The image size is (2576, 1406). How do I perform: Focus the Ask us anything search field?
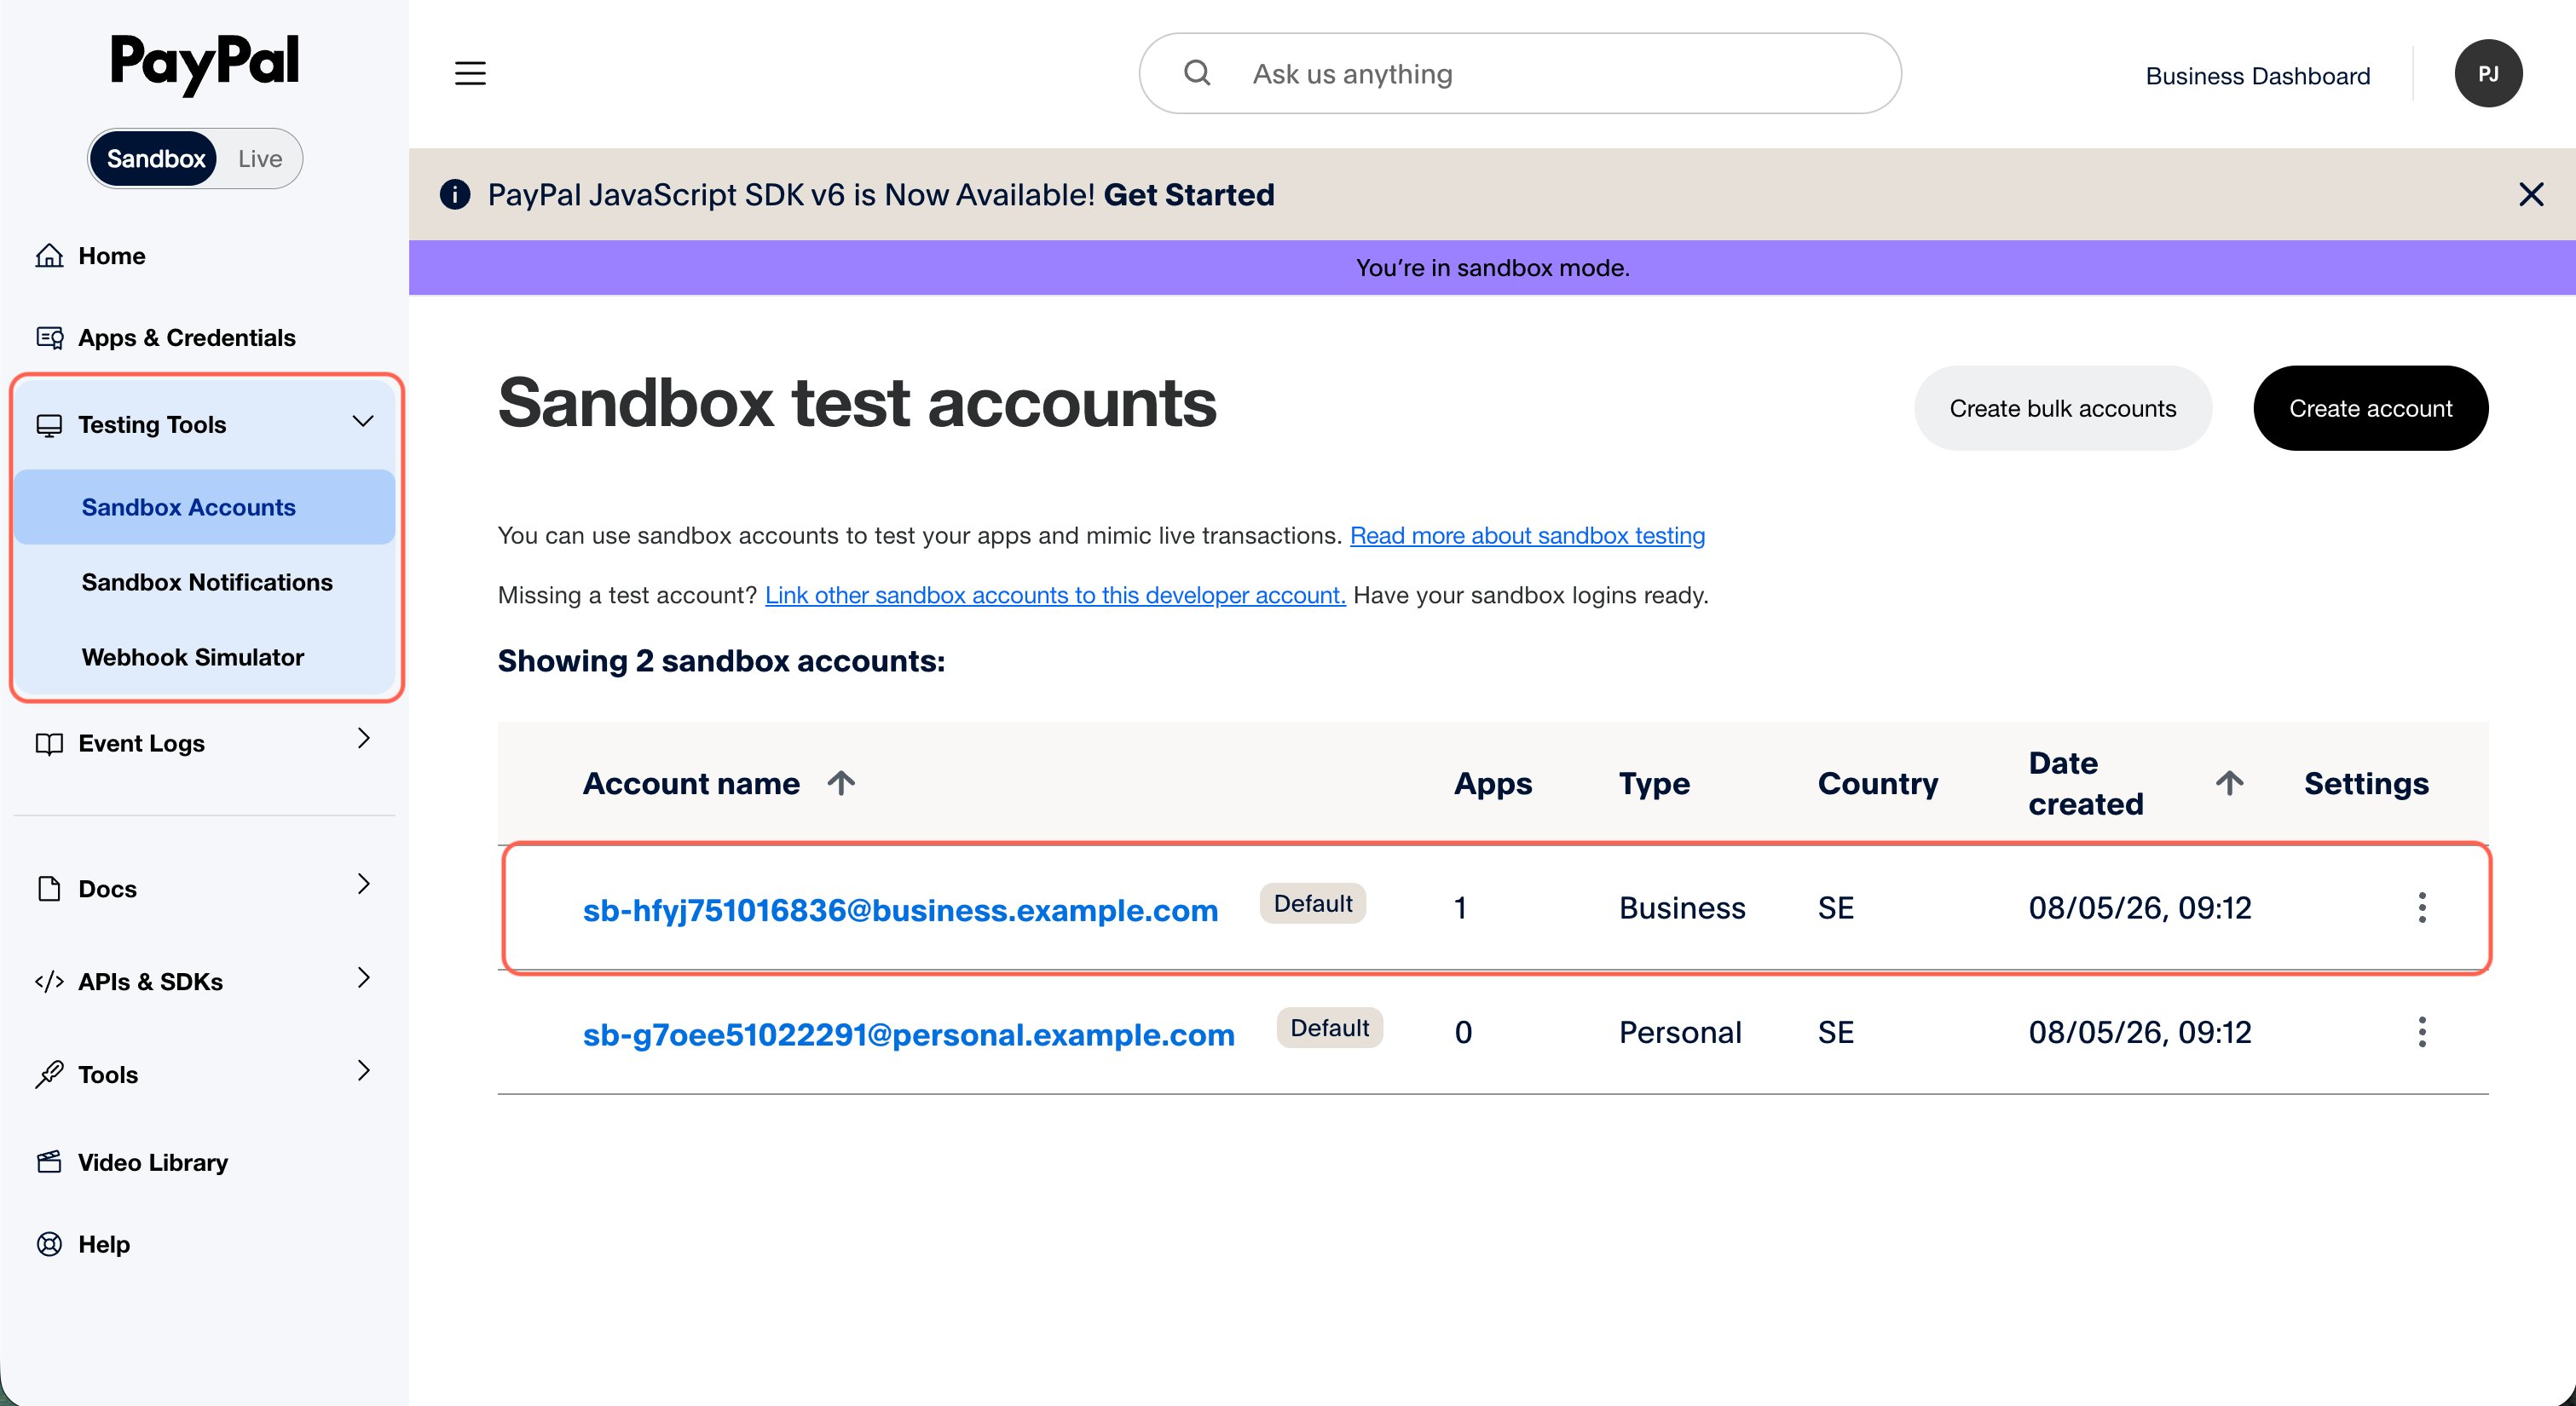(x=1519, y=73)
